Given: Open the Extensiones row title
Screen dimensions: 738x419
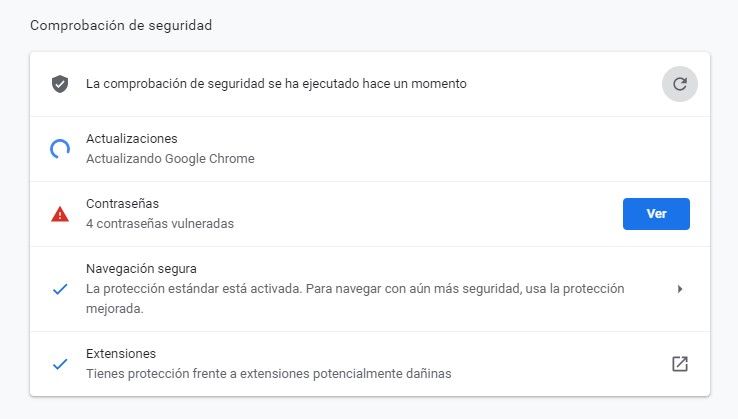Looking at the screenshot, I should (121, 354).
